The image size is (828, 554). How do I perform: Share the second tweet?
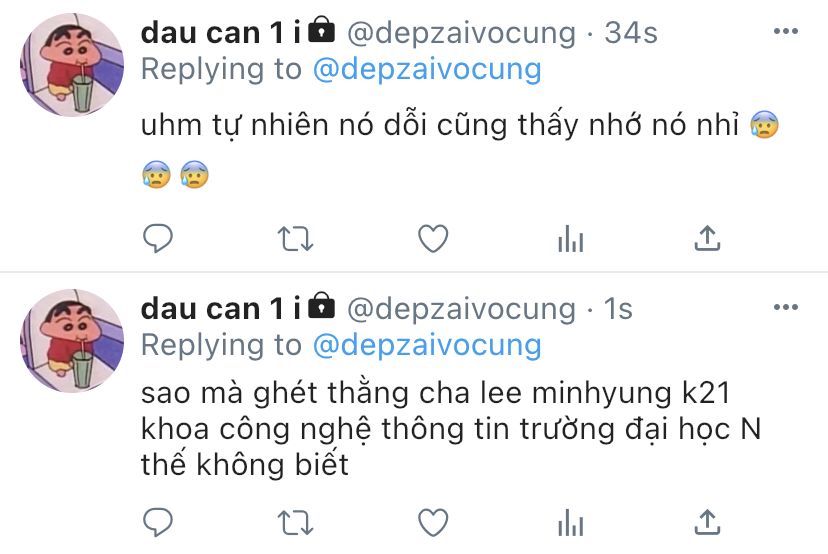click(707, 522)
